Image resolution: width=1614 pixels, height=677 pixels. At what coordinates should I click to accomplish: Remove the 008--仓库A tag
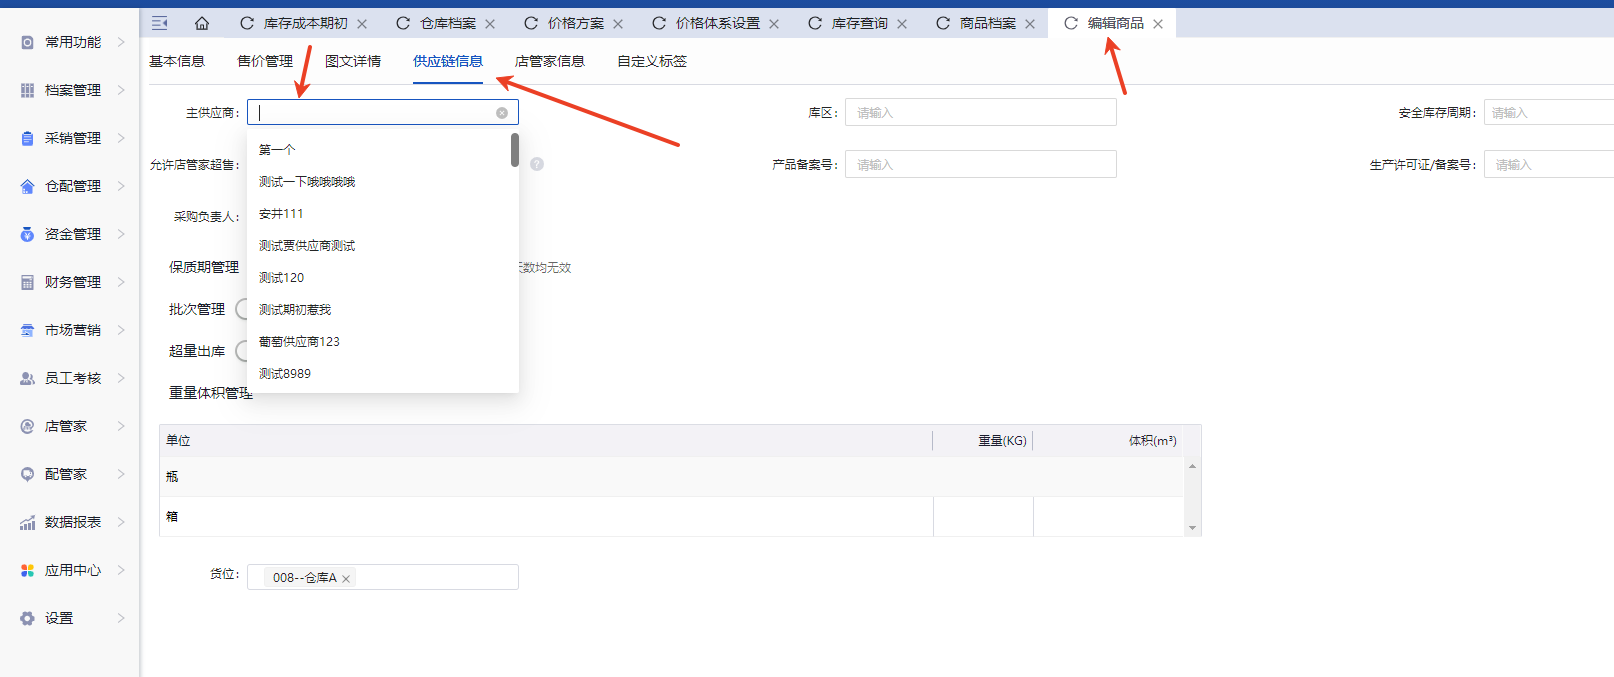click(x=346, y=579)
